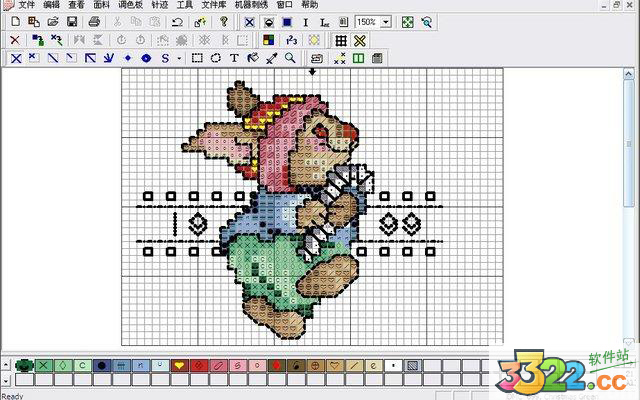The image size is (640, 400).
Task: Pick the green swatch with X symbol
Action: (x=44, y=365)
